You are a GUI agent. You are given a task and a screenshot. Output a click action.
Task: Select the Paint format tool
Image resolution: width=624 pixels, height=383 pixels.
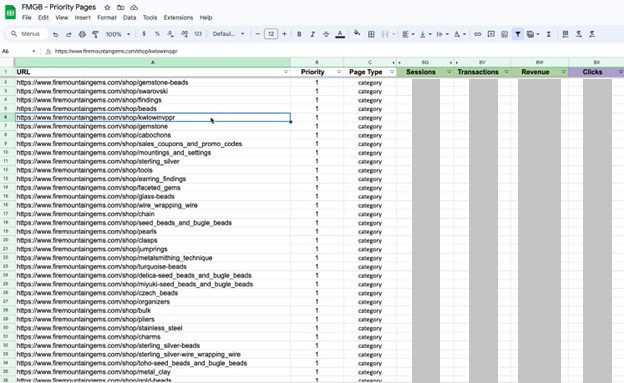tap(95, 34)
